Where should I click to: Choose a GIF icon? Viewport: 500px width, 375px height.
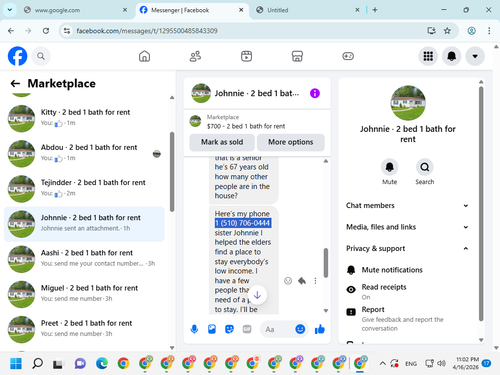point(247,329)
